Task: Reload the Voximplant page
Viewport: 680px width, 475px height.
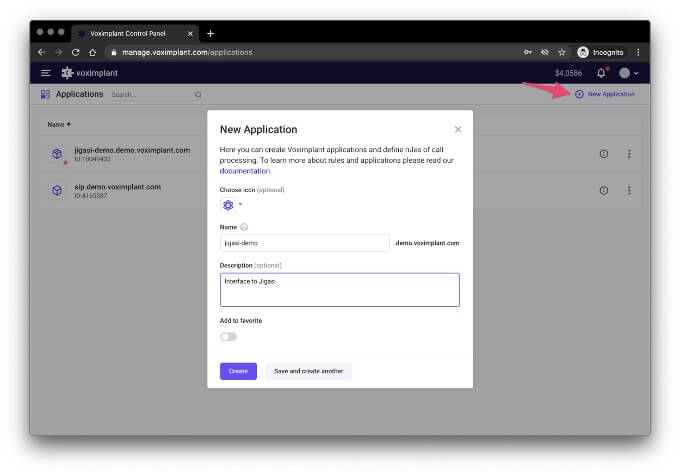Action: click(75, 52)
